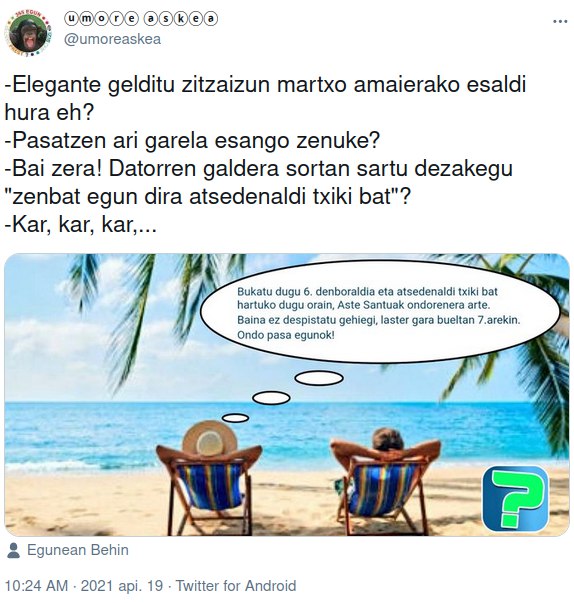Click the green question mark logo
The image size is (574, 603).
(515, 499)
